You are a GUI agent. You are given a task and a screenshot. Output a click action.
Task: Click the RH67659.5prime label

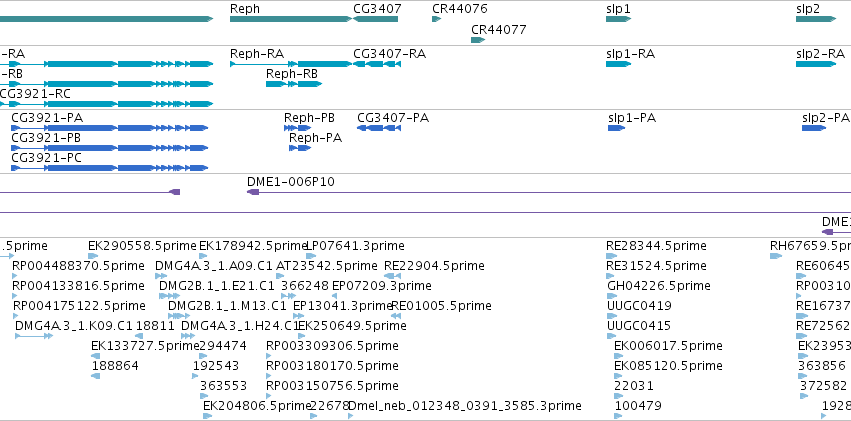[x=810, y=246]
